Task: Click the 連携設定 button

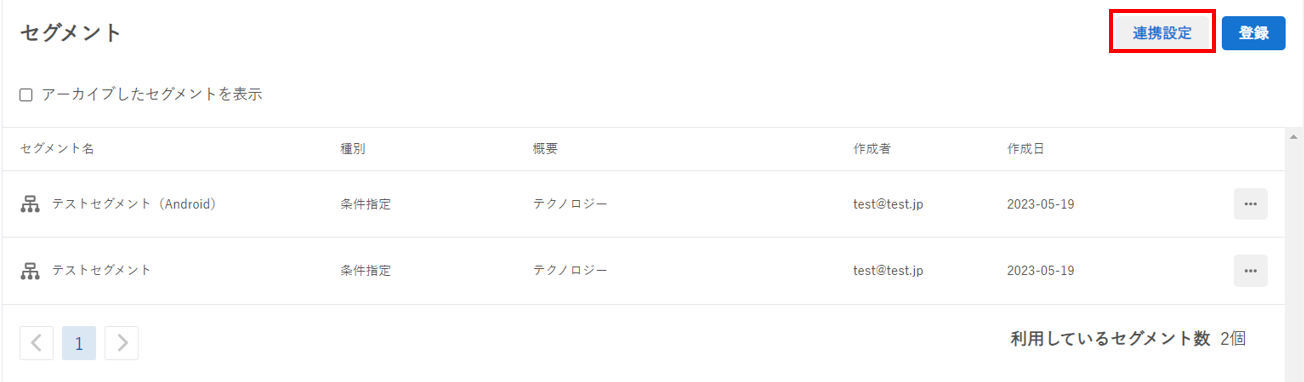Action: [1162, 32]
